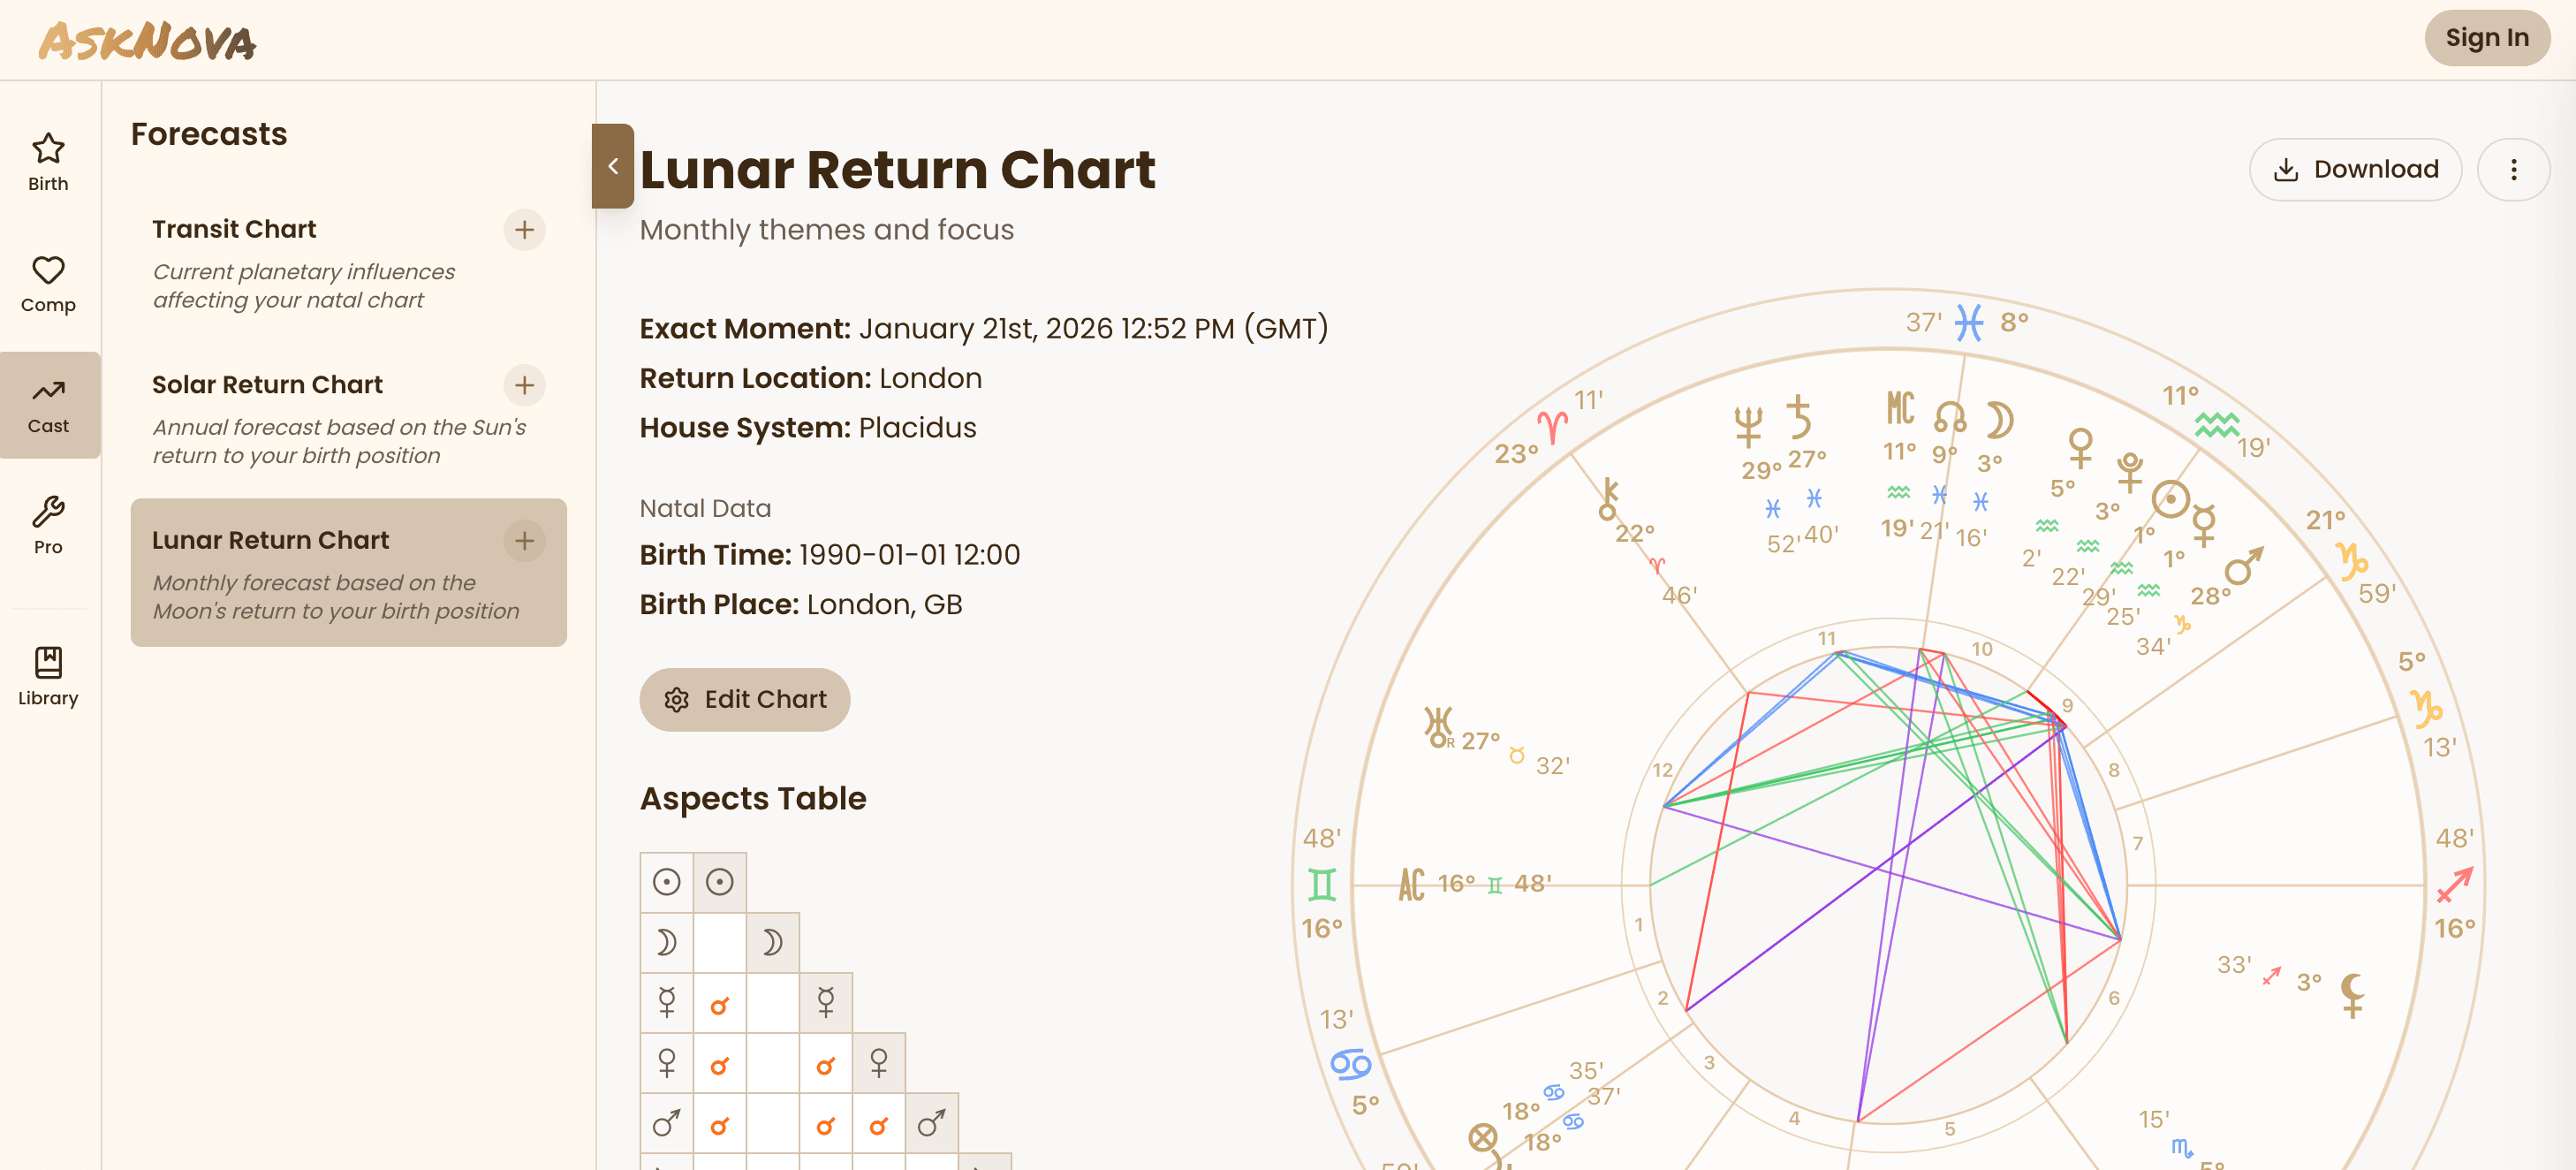Click the Edit Chart button
2576x1170 pixels.
[x=745, y=699]
